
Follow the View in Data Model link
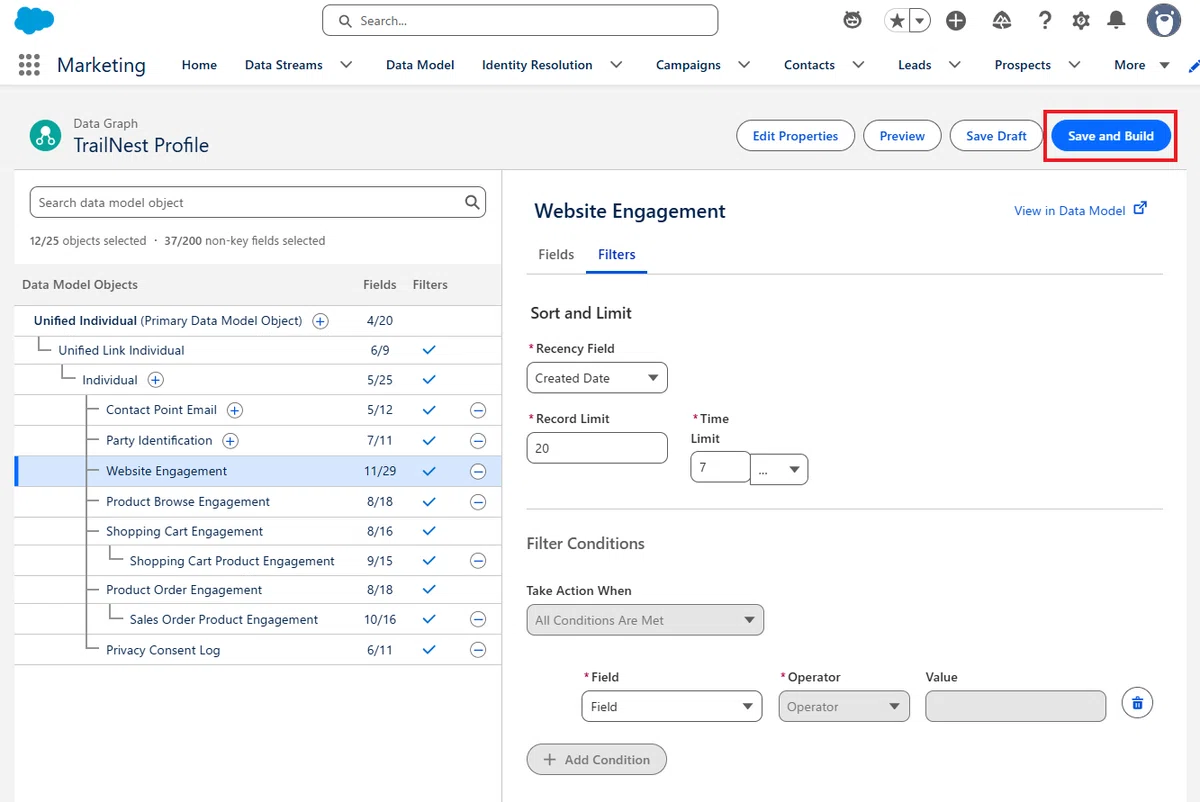click(1080, 210)
